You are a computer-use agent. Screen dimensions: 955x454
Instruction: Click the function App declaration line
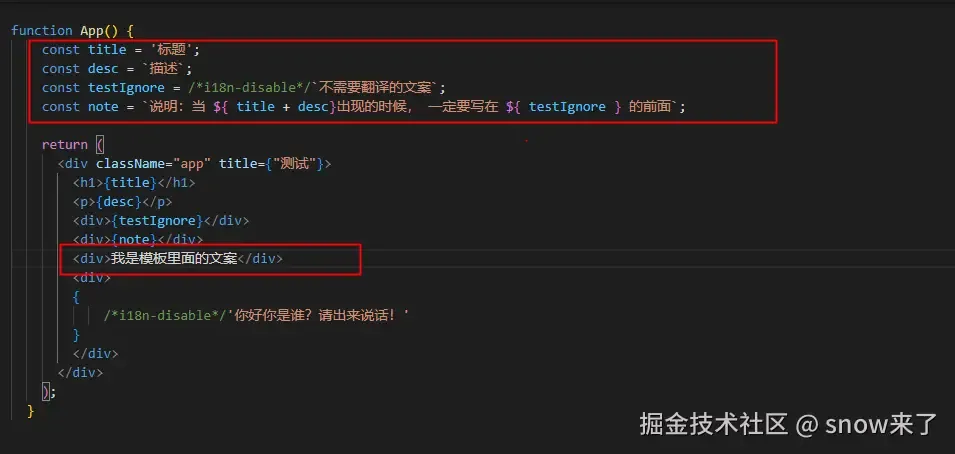[x=72, y=30]
